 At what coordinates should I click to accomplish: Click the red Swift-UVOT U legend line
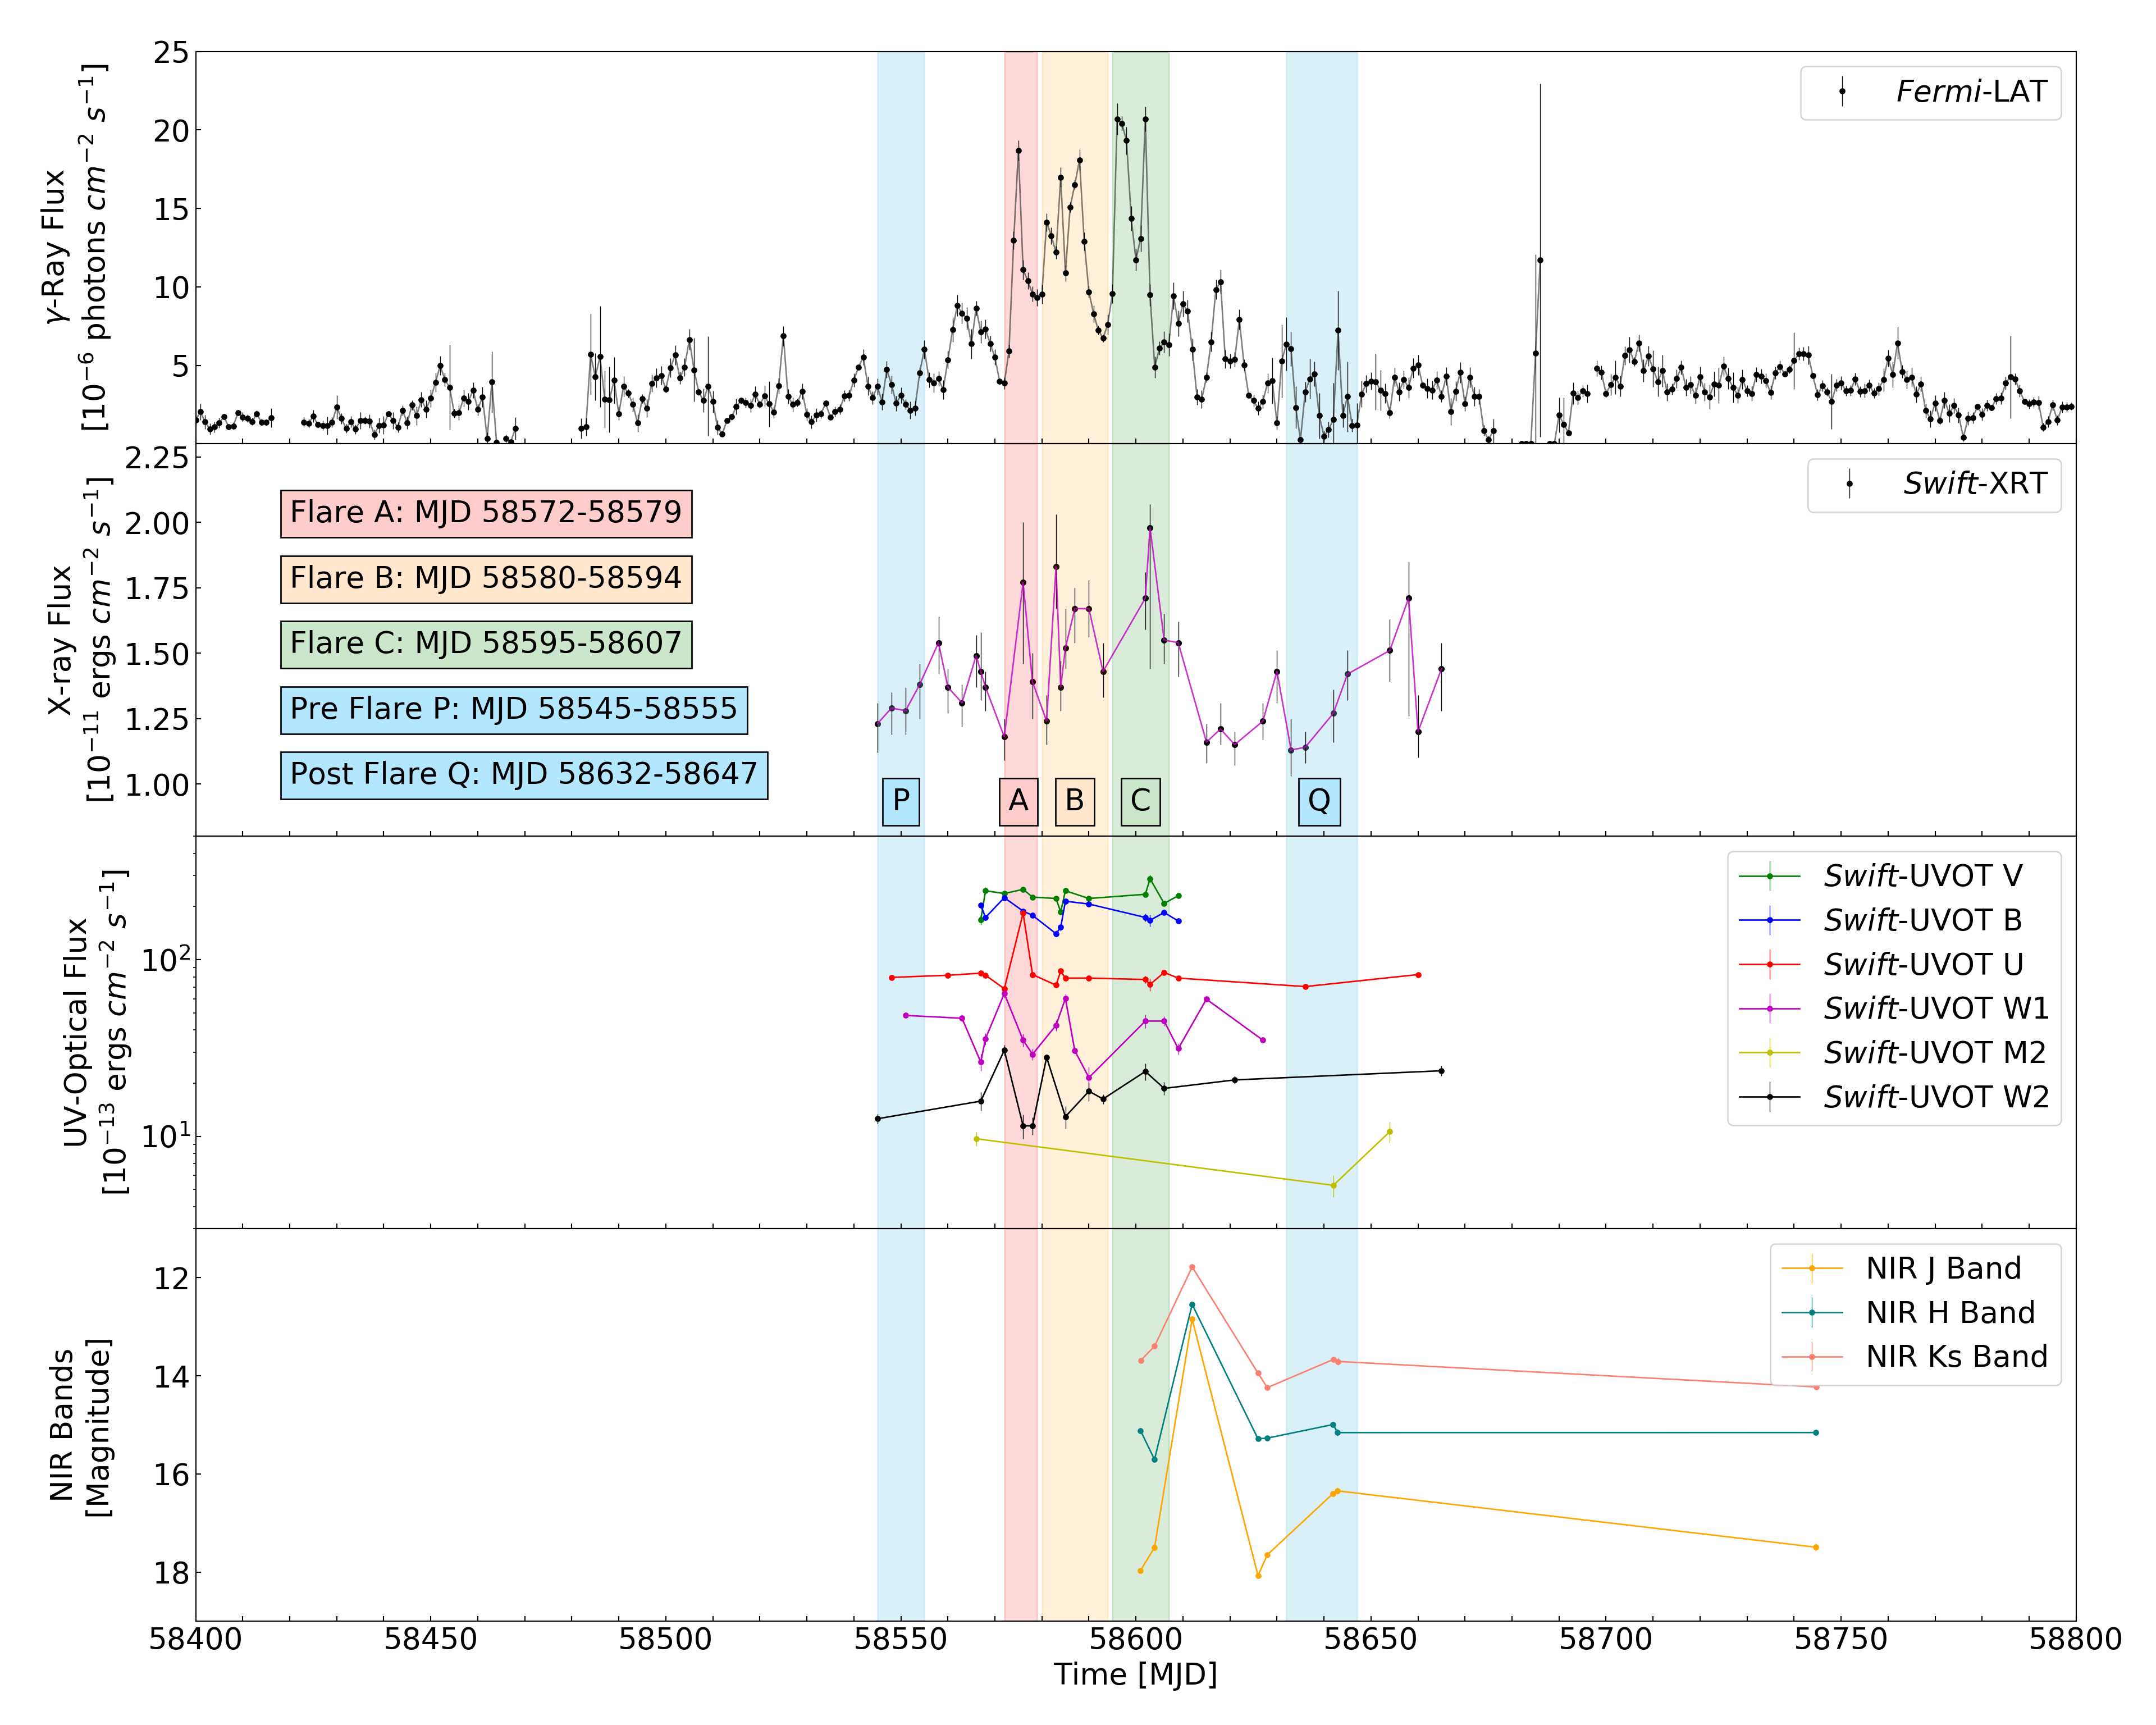tap(1769, 964)
